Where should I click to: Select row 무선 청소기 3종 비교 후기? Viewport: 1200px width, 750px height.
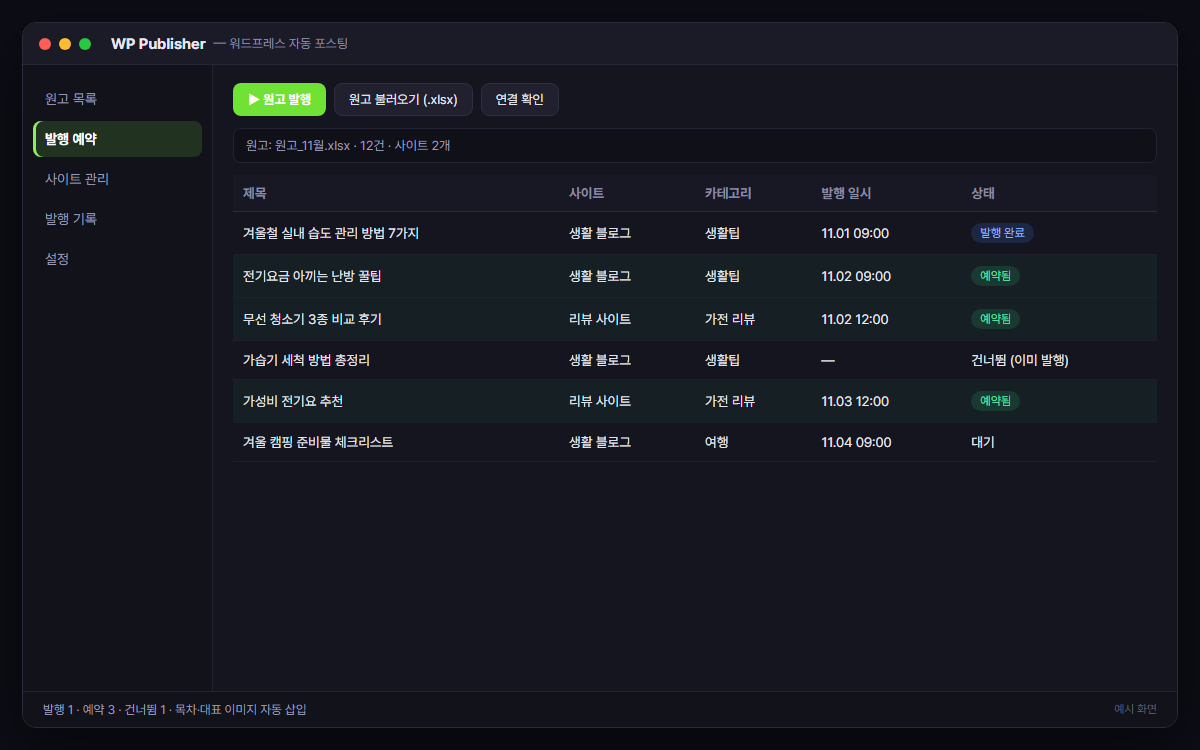pos(695,319)
